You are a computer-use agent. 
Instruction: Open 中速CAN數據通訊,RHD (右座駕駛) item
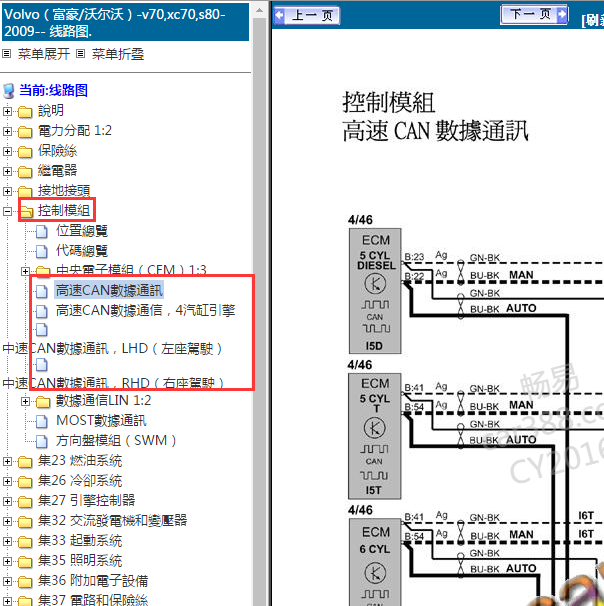[113, 383]
